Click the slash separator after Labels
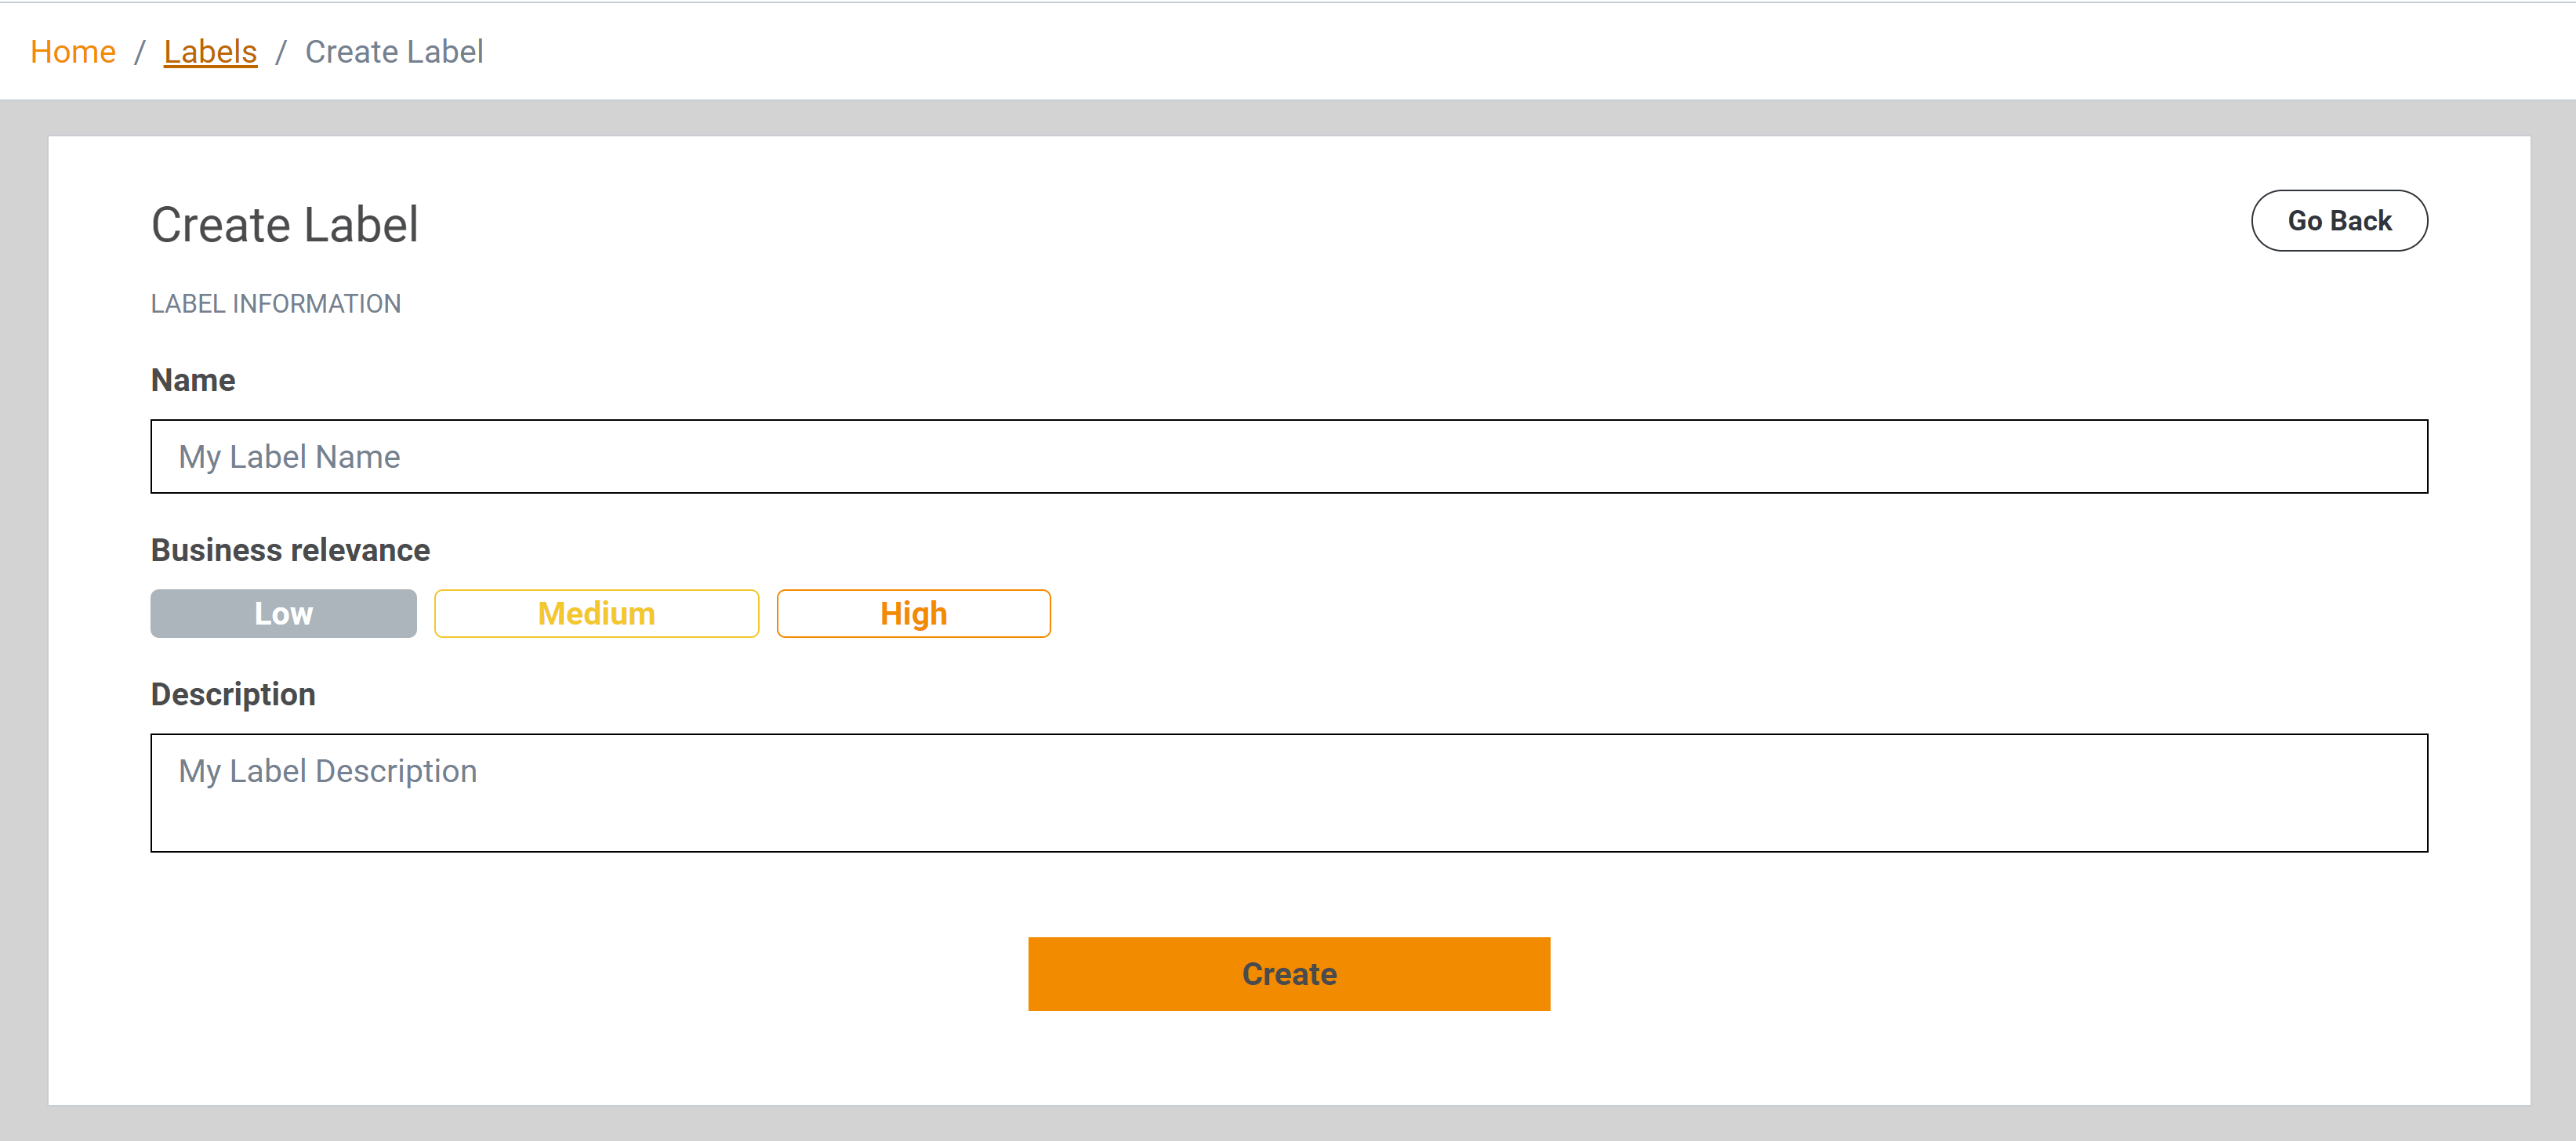Image resolution: width=2576 pixels, height=1141 pixels. [281, 52]
